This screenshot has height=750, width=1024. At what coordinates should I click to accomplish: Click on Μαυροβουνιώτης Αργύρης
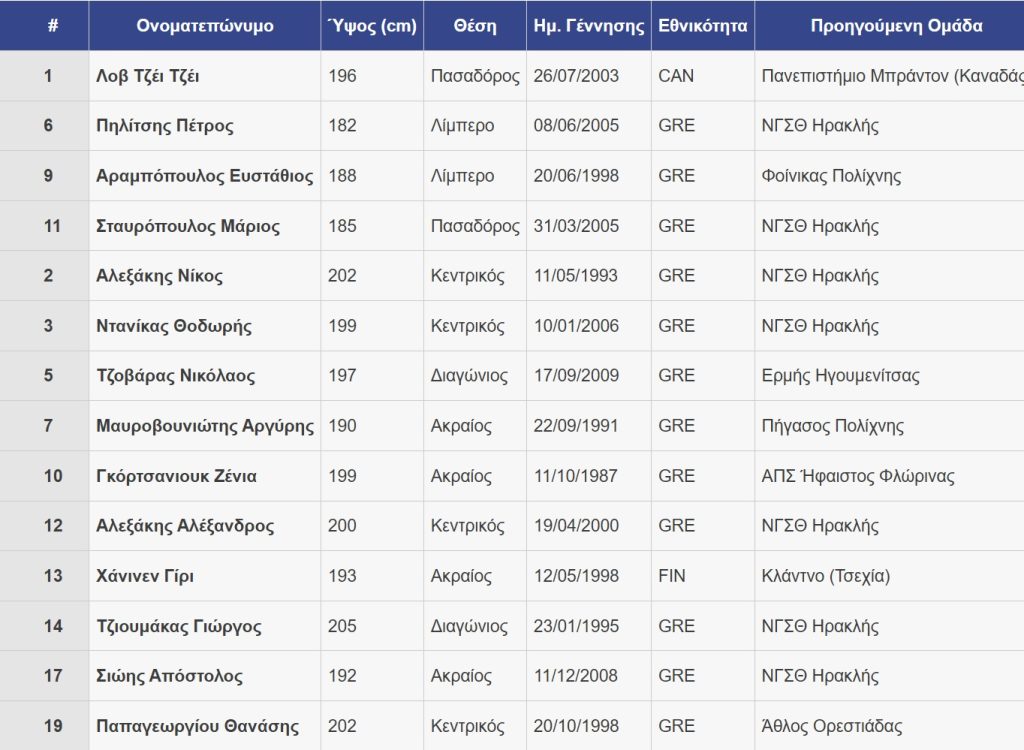click(x=204, y=426)
